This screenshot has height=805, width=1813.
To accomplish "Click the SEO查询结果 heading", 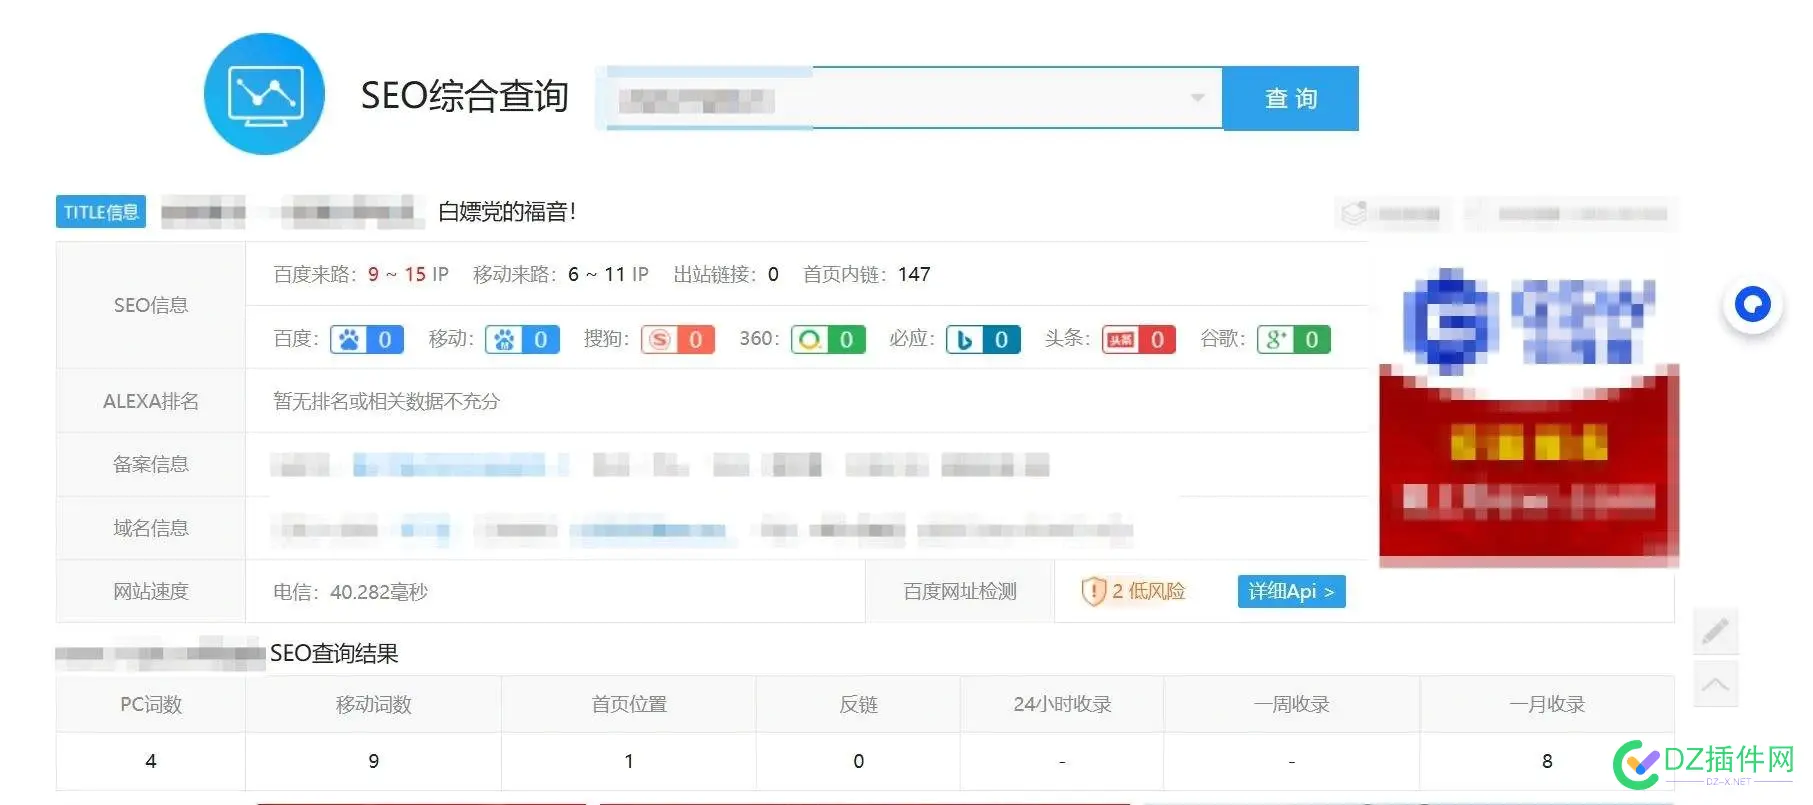I will click(x=334, y=653).
